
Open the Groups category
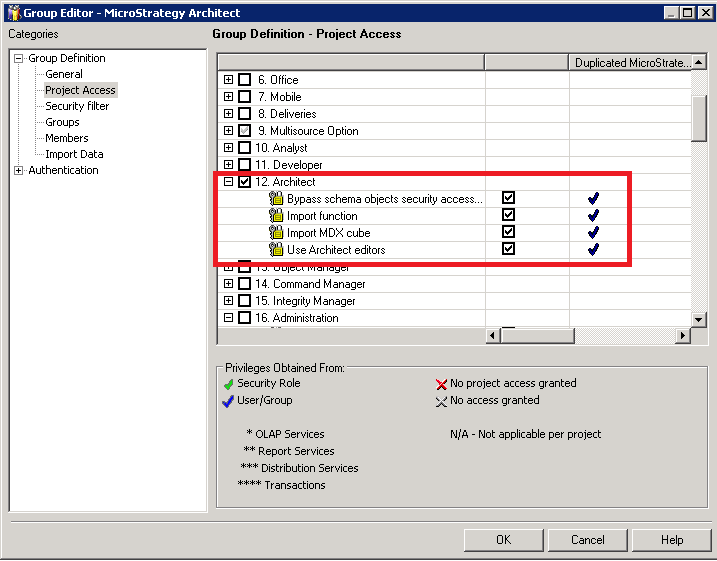click(x=62, y=122)
